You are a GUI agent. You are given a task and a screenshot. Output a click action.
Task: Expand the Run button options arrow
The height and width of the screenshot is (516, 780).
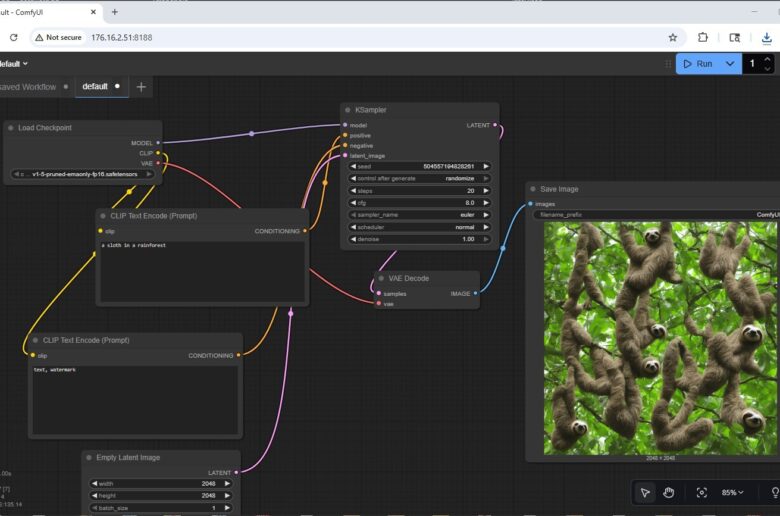pyautogui.click(x=729, y=63)
